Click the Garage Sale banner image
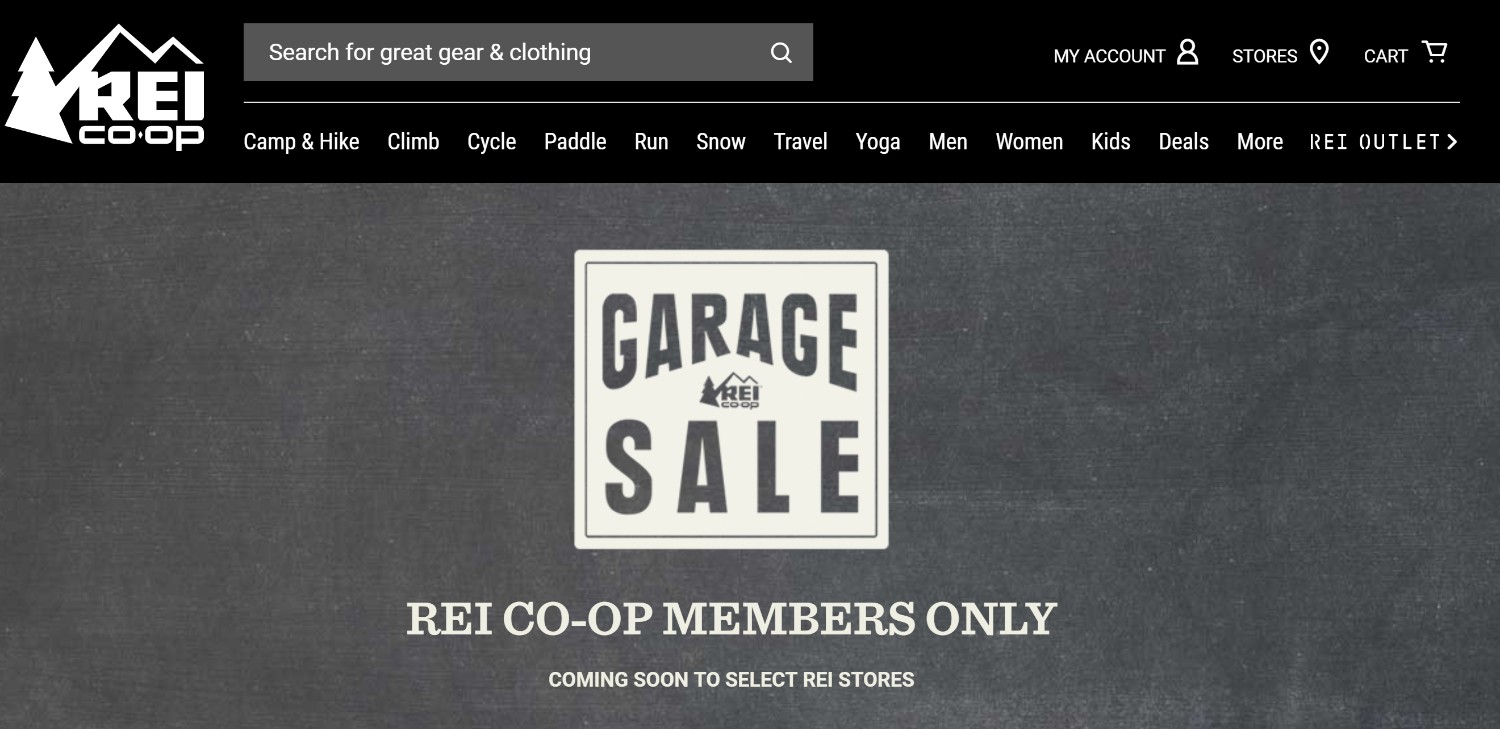 pyautogui.click(x=731, y=399)
